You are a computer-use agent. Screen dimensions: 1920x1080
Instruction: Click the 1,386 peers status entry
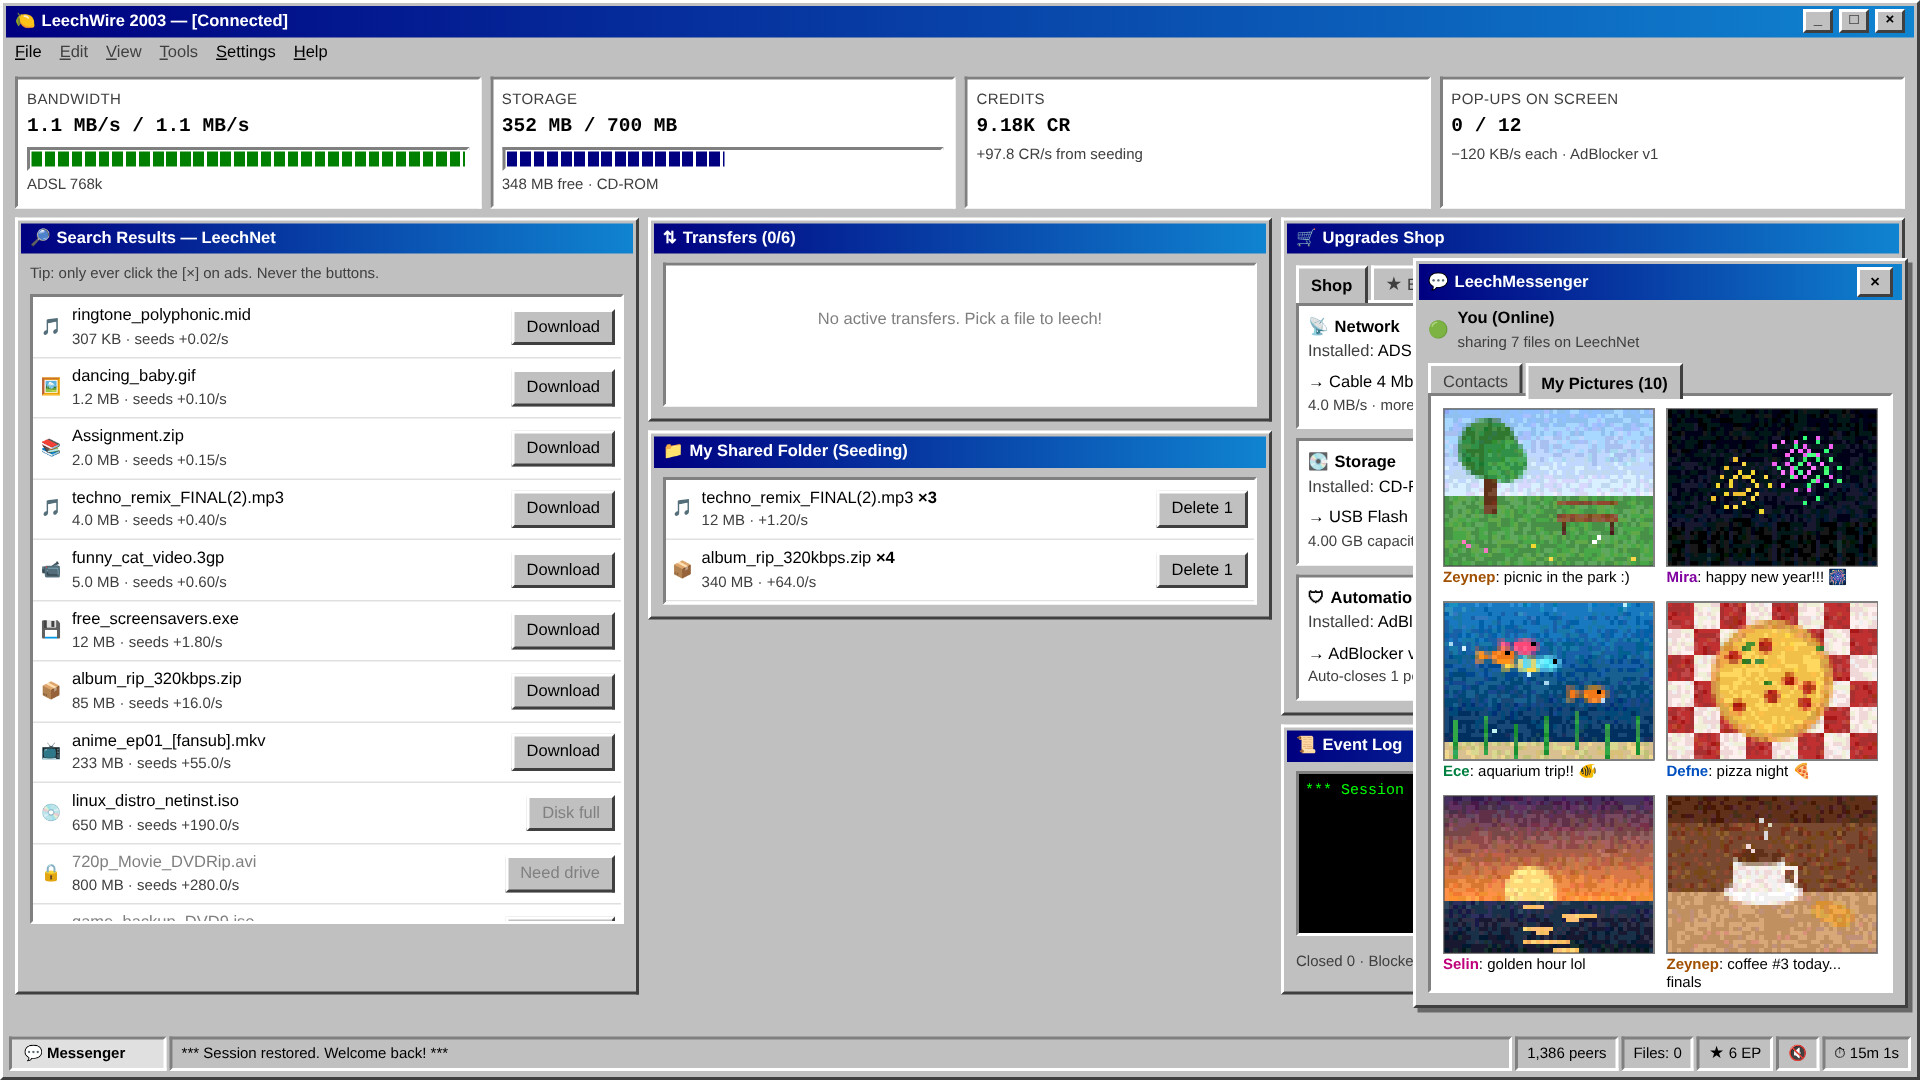[x=1566, y=1053]
